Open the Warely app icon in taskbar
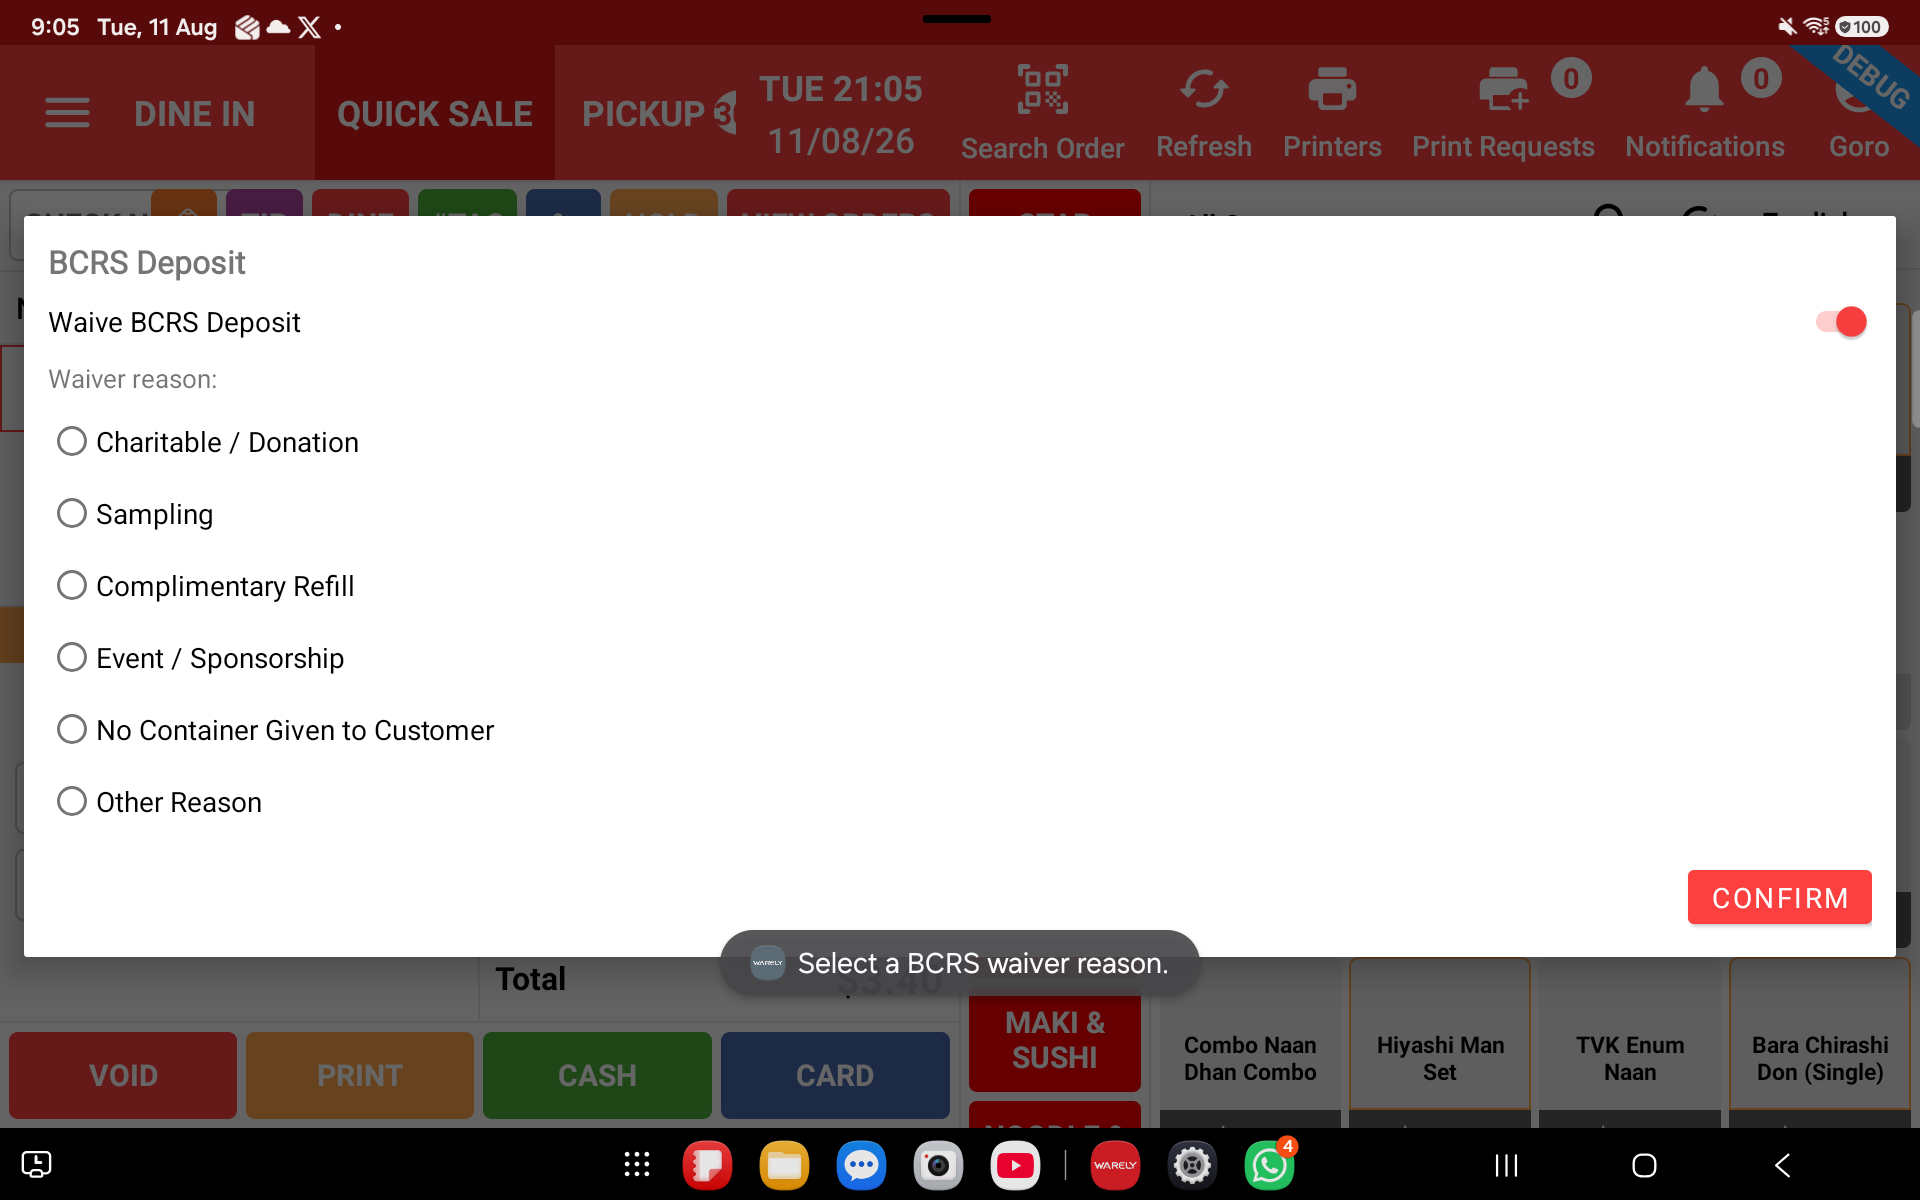The height and width of the screenshot is (1200, 1920). [1115, 1165]
